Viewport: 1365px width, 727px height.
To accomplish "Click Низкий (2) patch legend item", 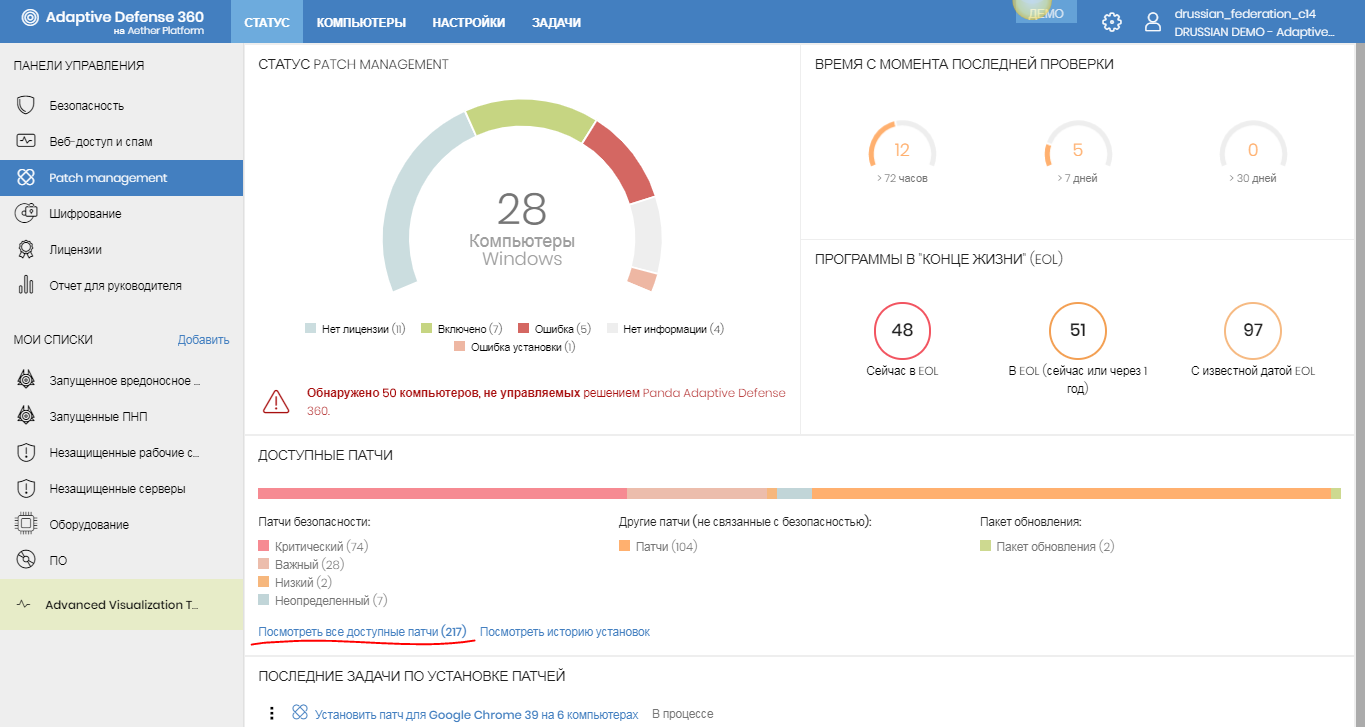I will (295, 582).
